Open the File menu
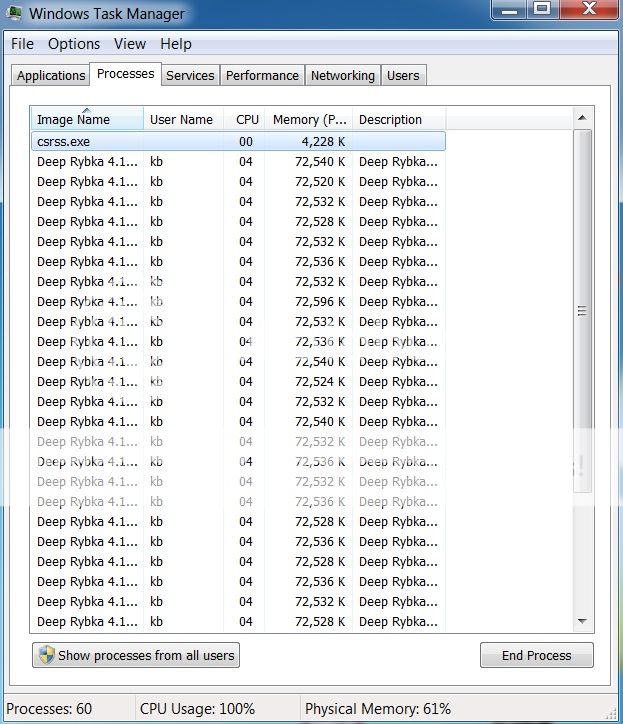Screen dimensions: 623x724 click(x=22, y=44)
